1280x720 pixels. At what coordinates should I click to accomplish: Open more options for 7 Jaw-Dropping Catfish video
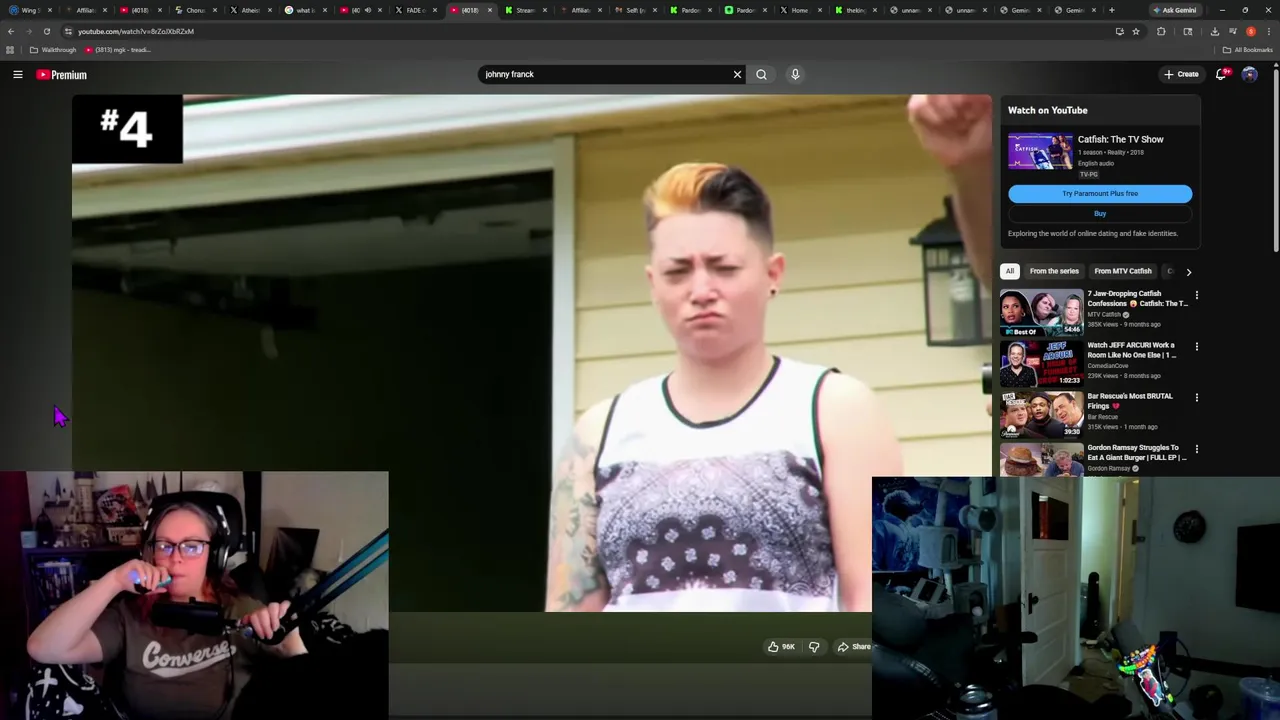pyautogui.click(x=1196, y=295)
